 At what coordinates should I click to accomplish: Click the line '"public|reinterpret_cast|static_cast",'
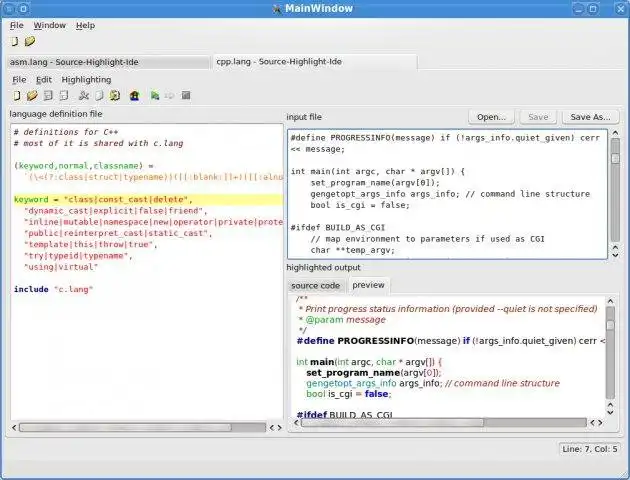pyautogui.click(x=118, y=233)
